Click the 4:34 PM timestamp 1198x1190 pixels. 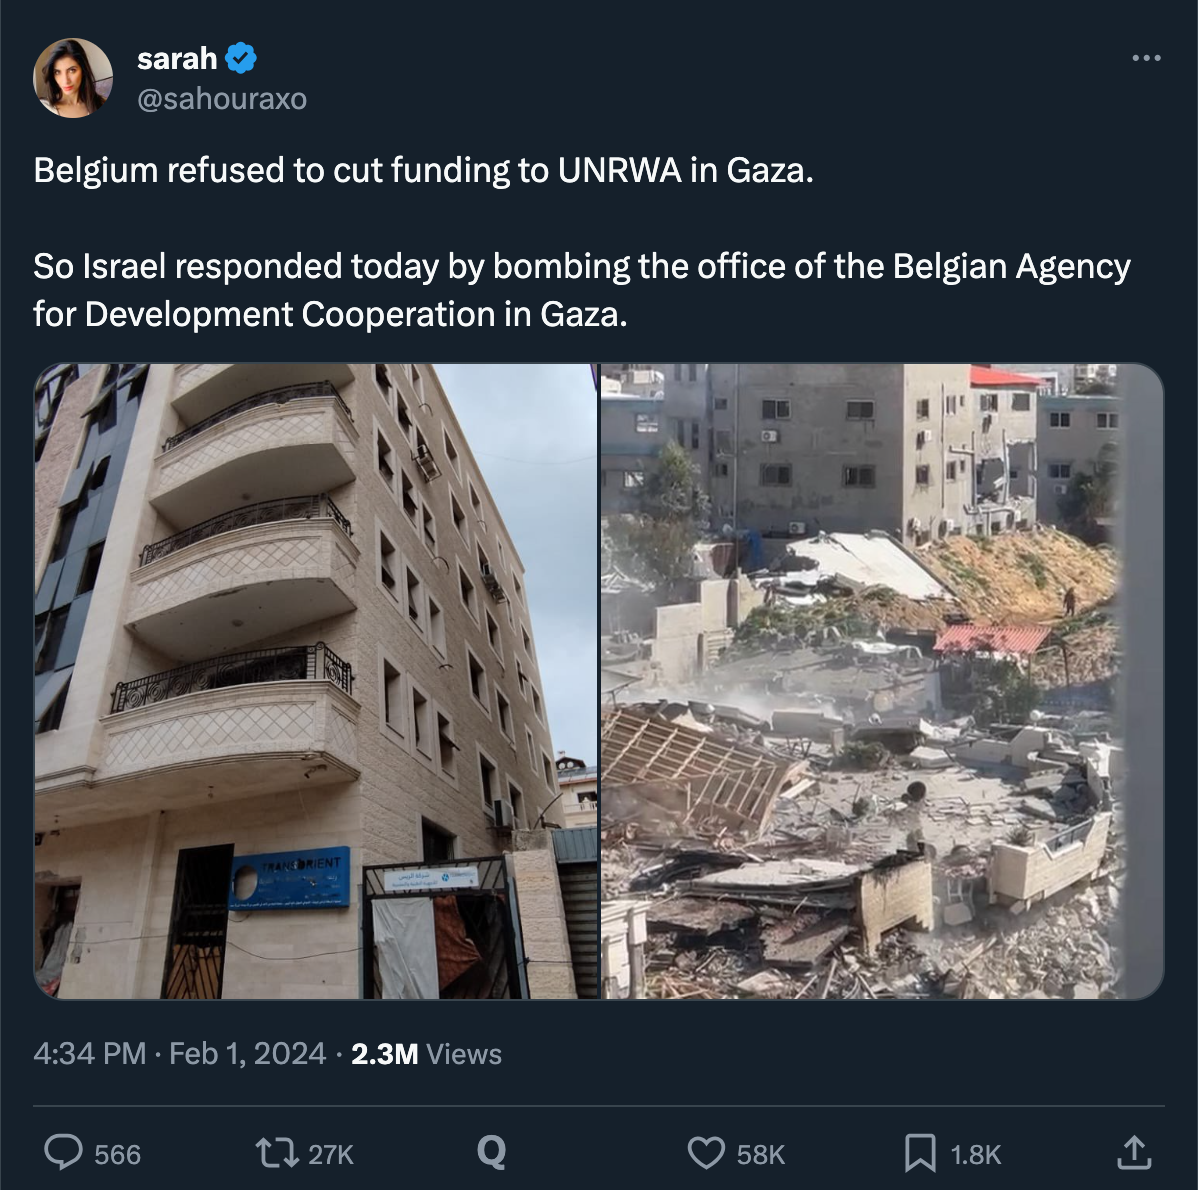pos(89,1054)
